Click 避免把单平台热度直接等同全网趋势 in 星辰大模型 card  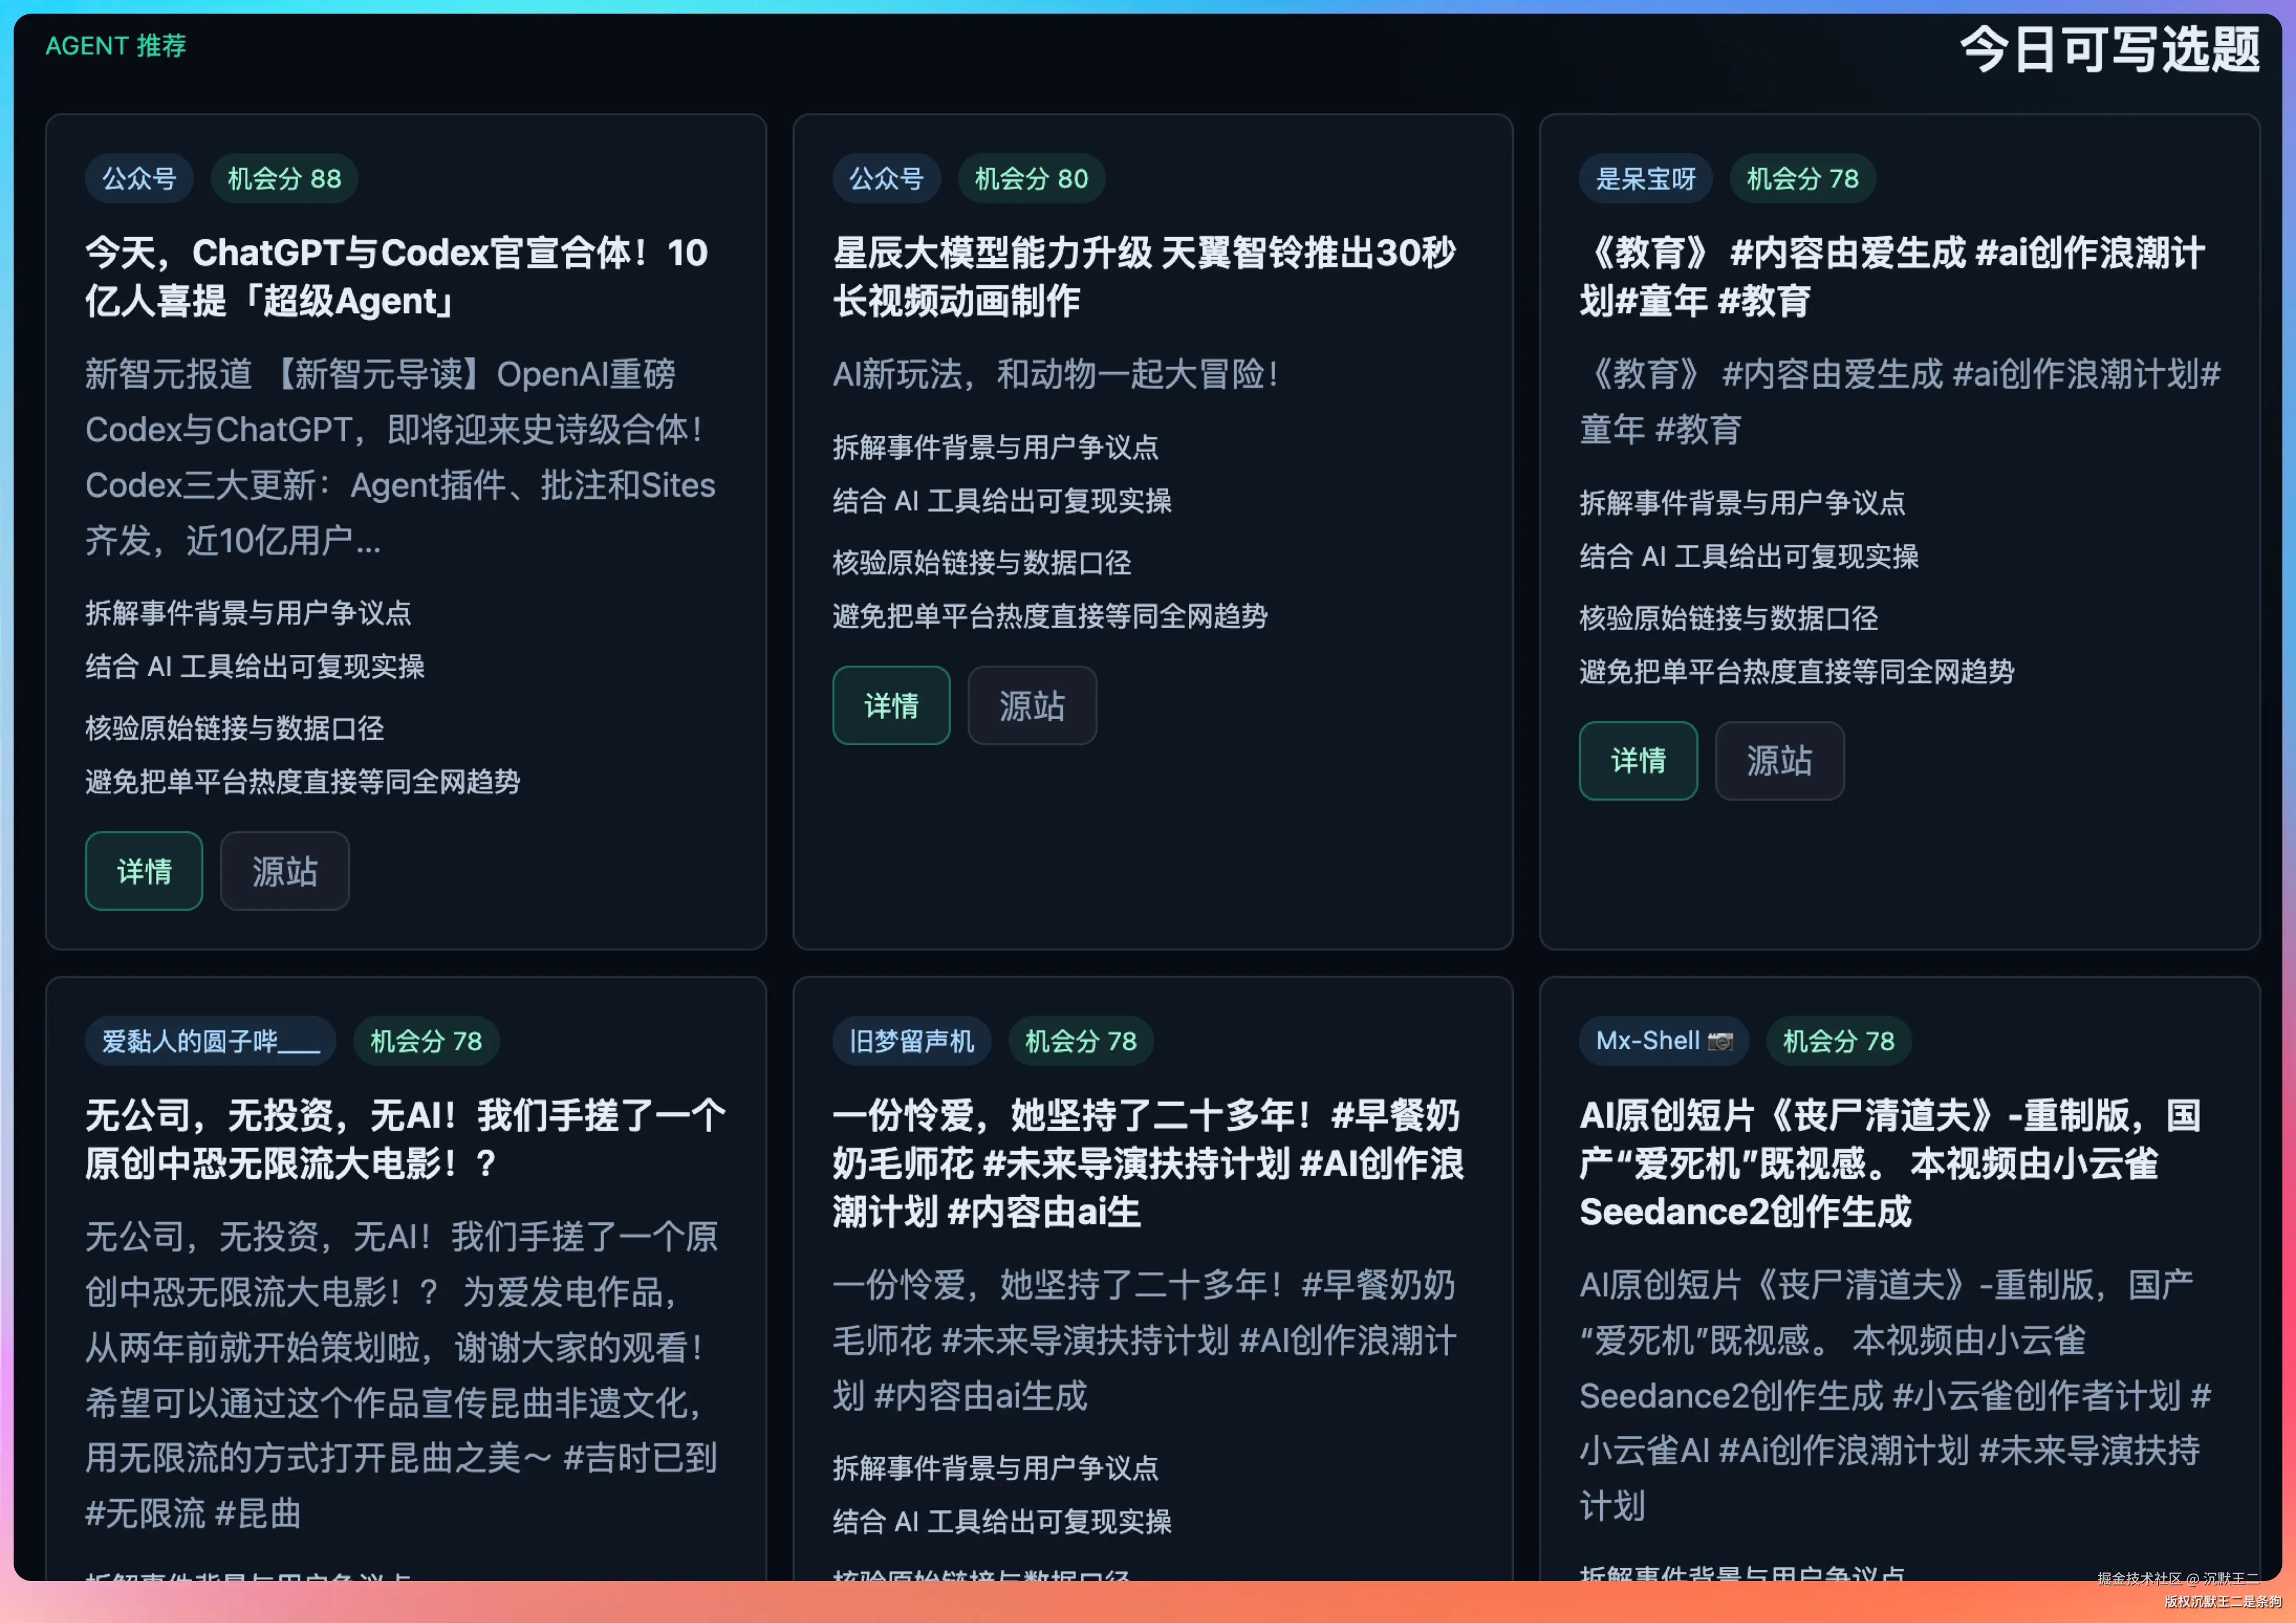tap(1050, 616)
